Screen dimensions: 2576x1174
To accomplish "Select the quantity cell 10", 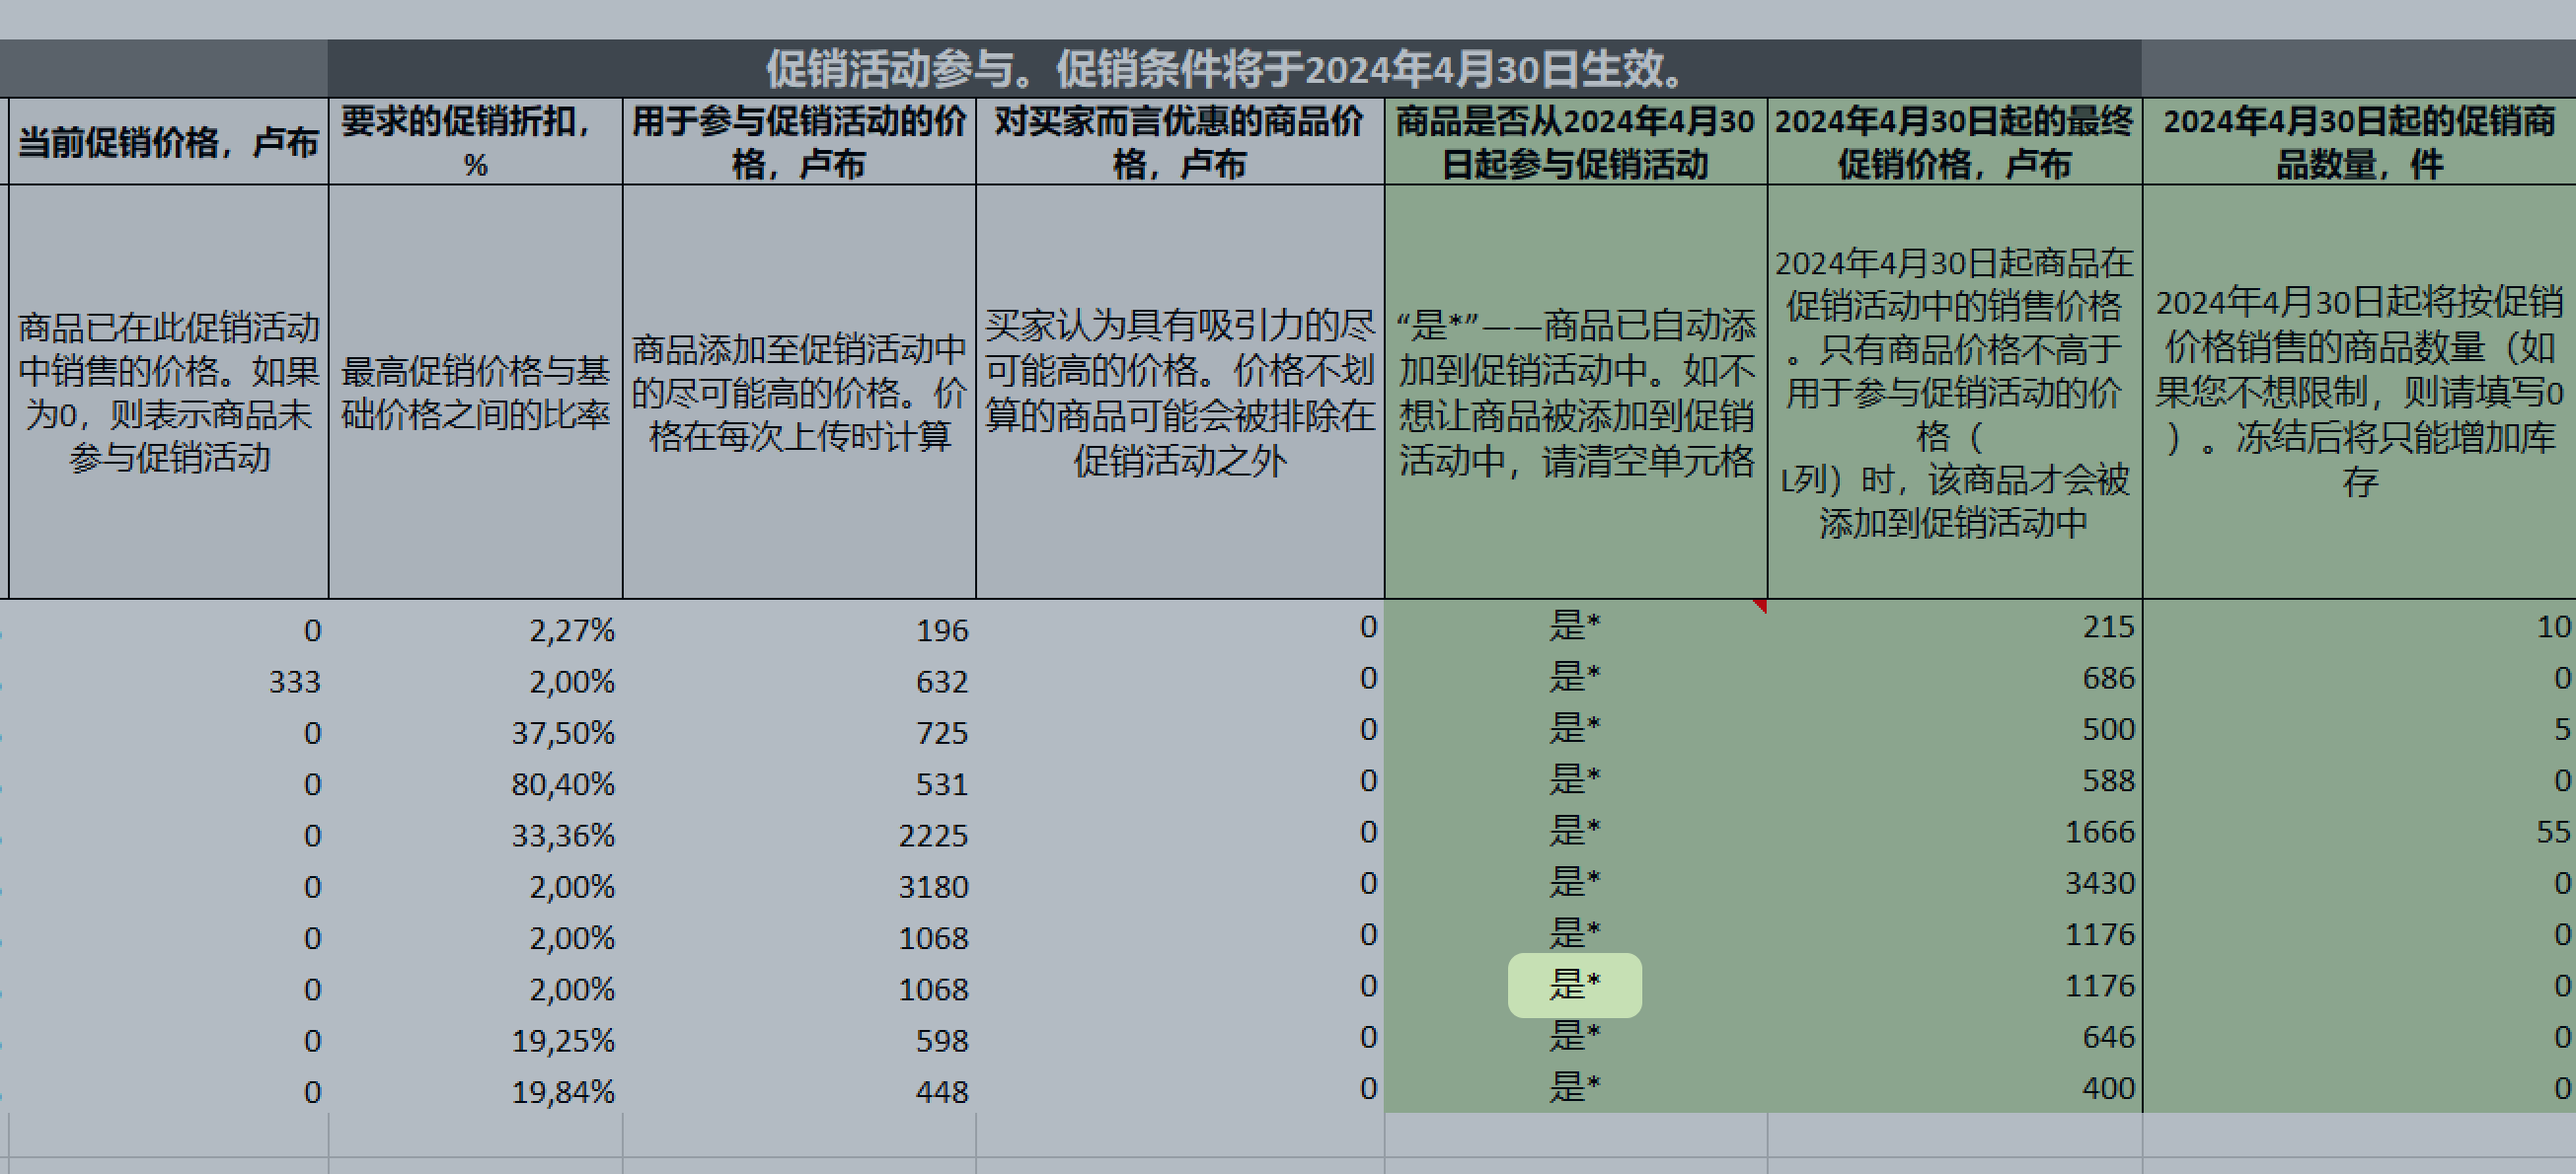I will 2360,627.
